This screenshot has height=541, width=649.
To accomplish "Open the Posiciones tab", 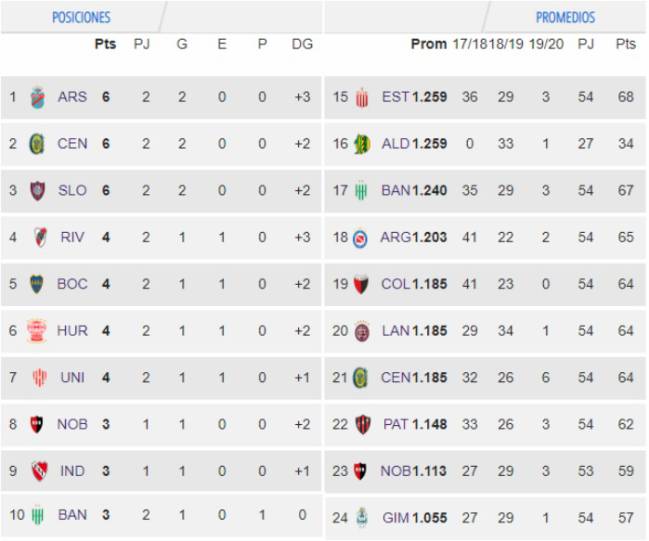I will pyautogui.click(x=81, y=17).
